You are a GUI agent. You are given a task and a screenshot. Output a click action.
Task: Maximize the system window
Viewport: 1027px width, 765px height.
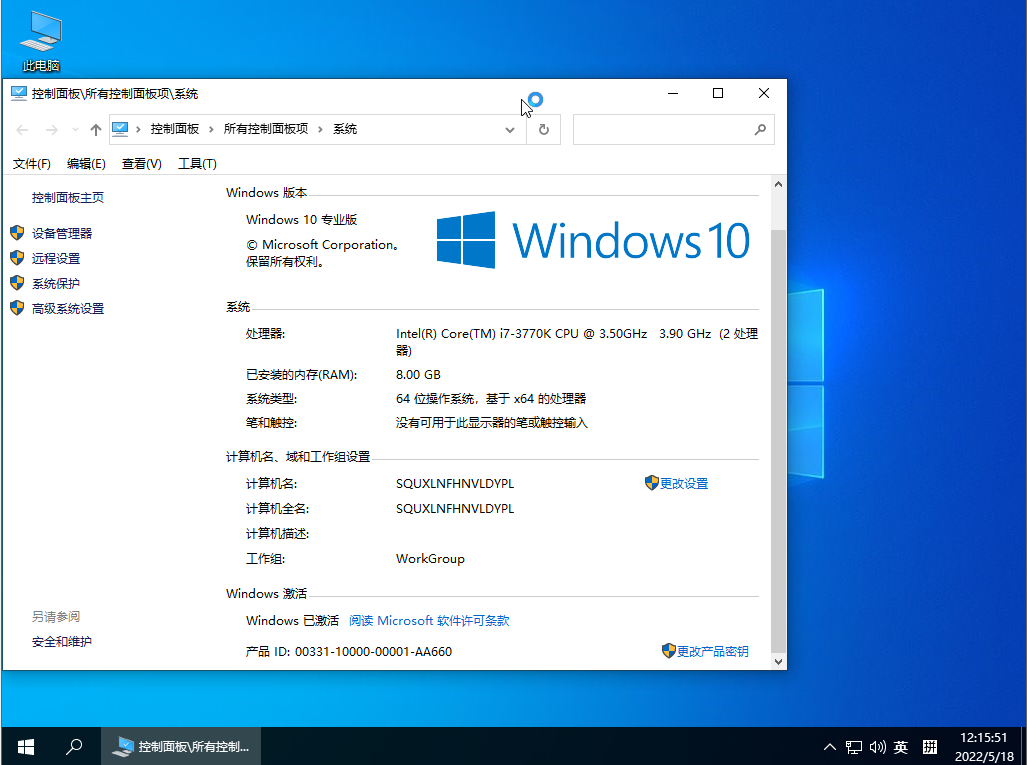pyautogui.click(x=718, y=94)
